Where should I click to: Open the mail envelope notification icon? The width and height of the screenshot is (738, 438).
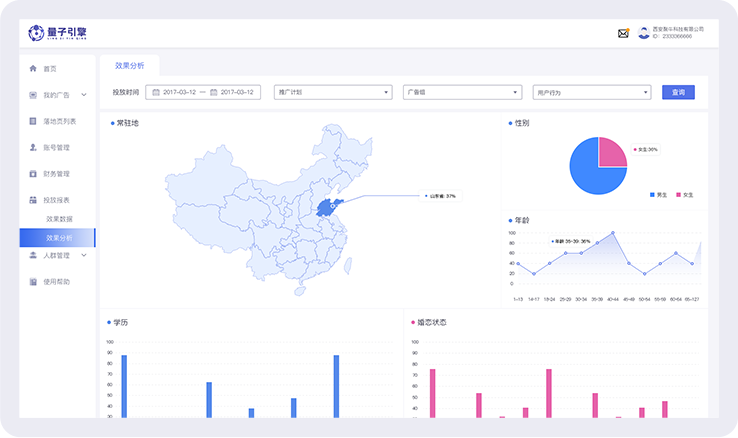pyautogui.click(x=623, y=33)
